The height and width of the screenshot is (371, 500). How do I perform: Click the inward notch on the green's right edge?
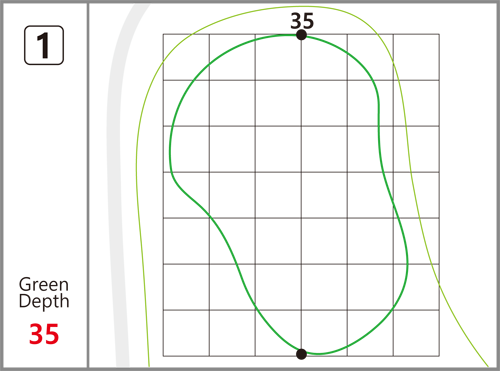pyautogui.click(x=379, y=113)
